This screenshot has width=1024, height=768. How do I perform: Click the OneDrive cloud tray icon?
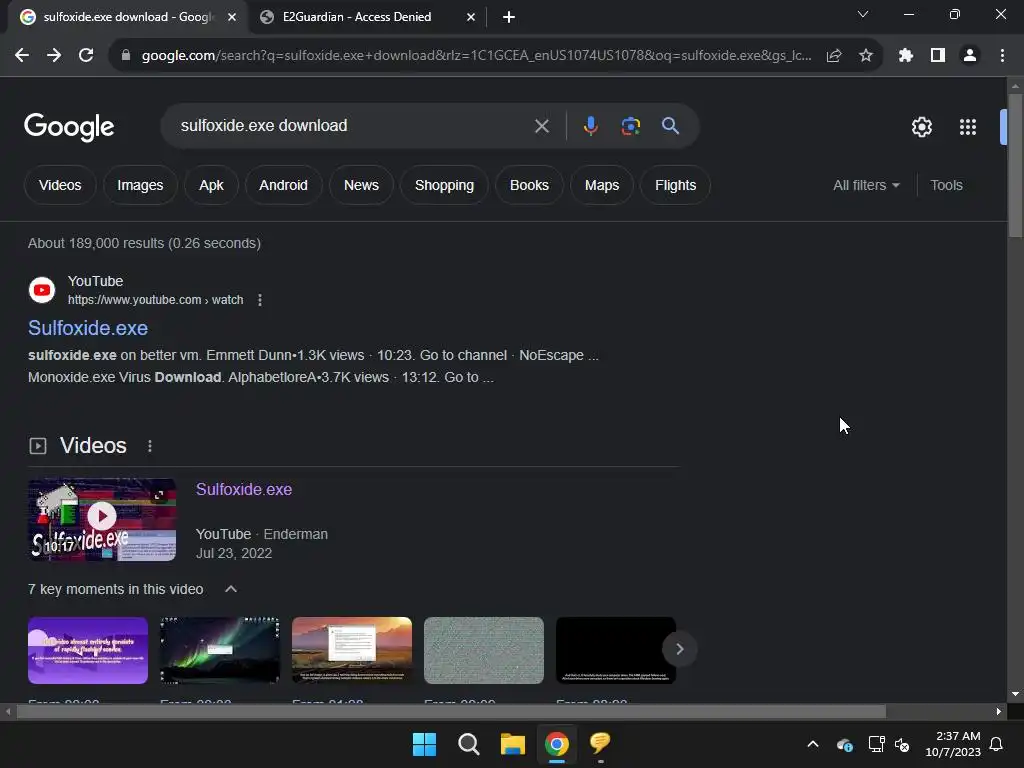(844, 744)
